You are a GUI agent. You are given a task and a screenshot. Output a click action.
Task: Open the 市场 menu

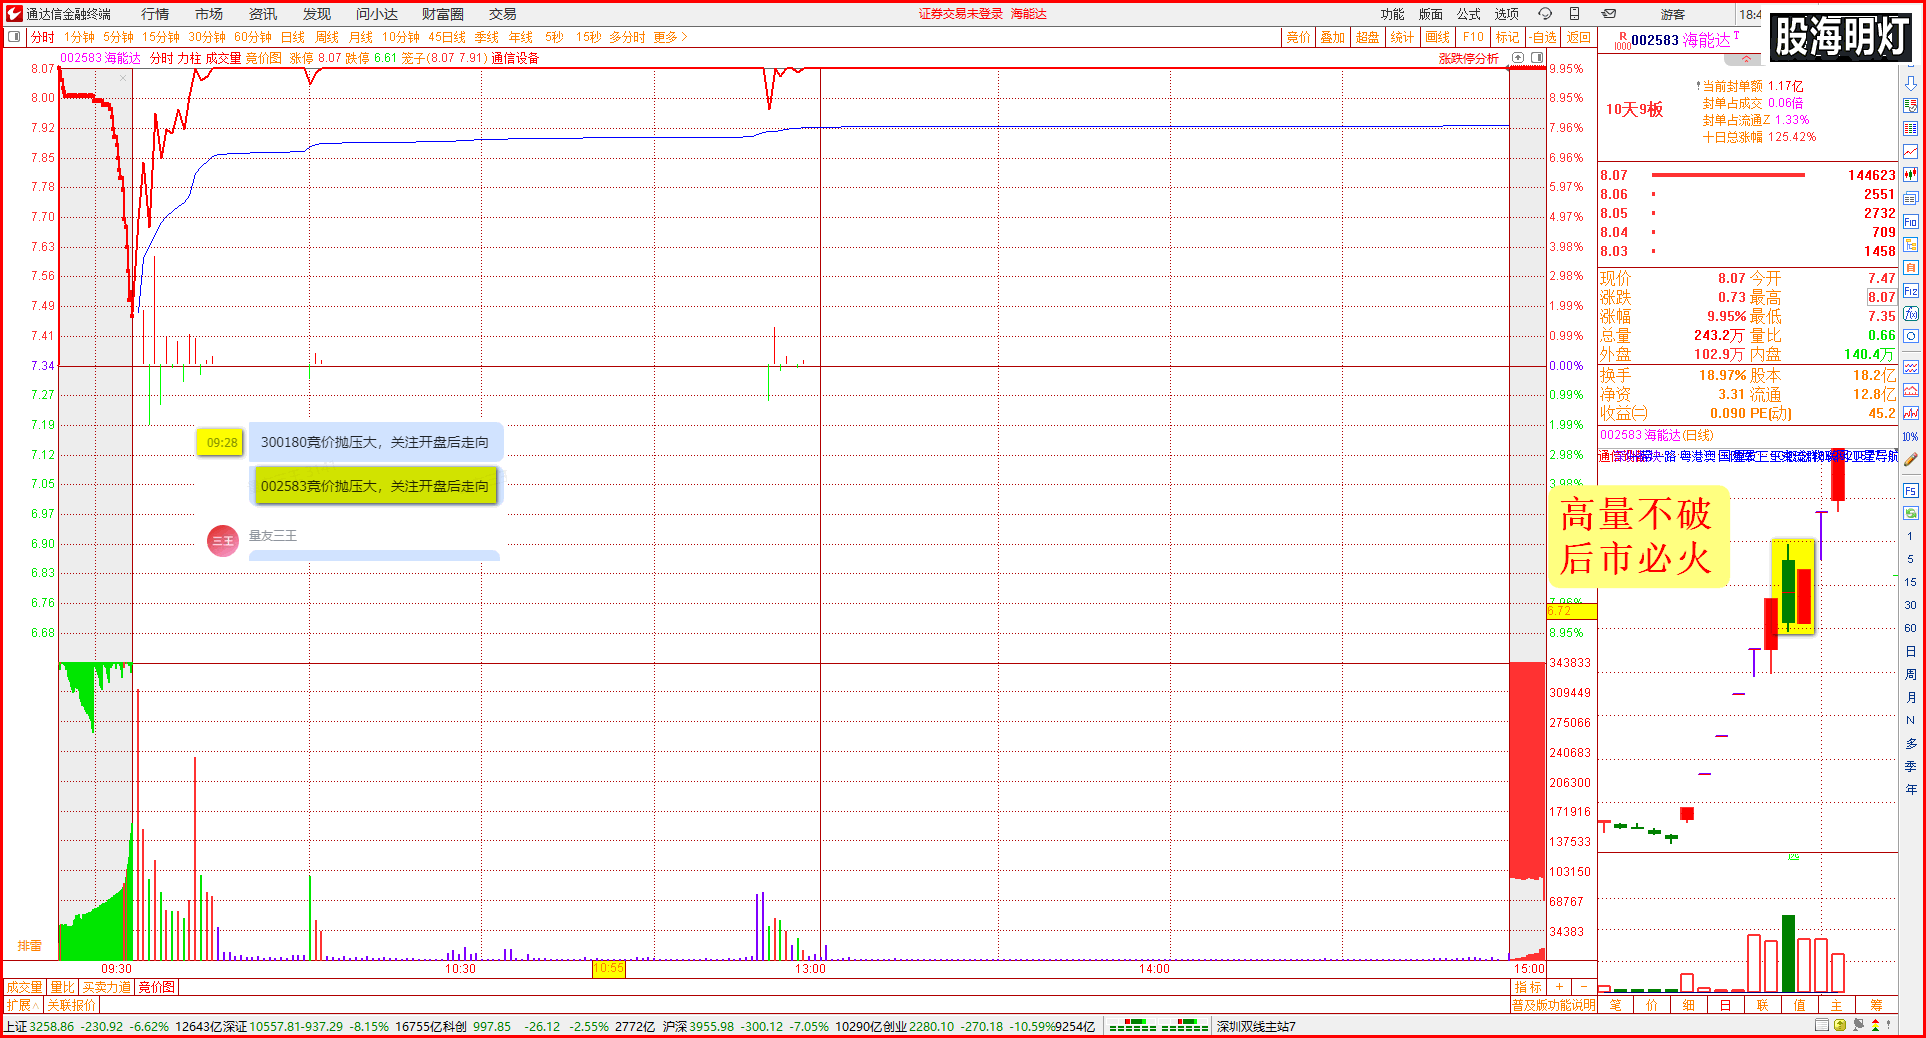(209, 14)
